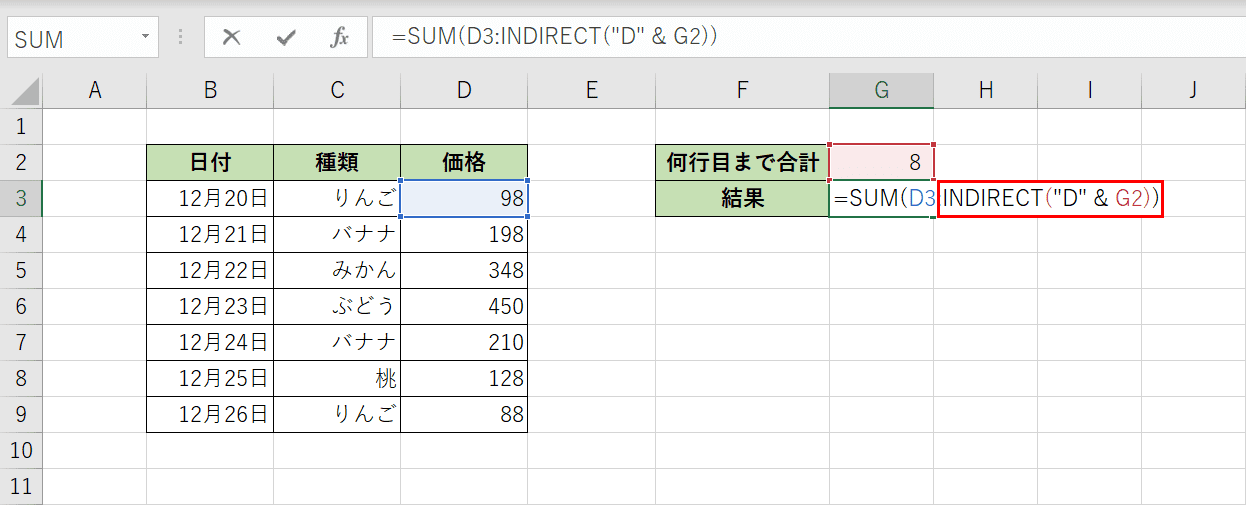Select row 9 header
Image resolution: width=1246 pixels, height=505 pixels.
tap(22, 414)
